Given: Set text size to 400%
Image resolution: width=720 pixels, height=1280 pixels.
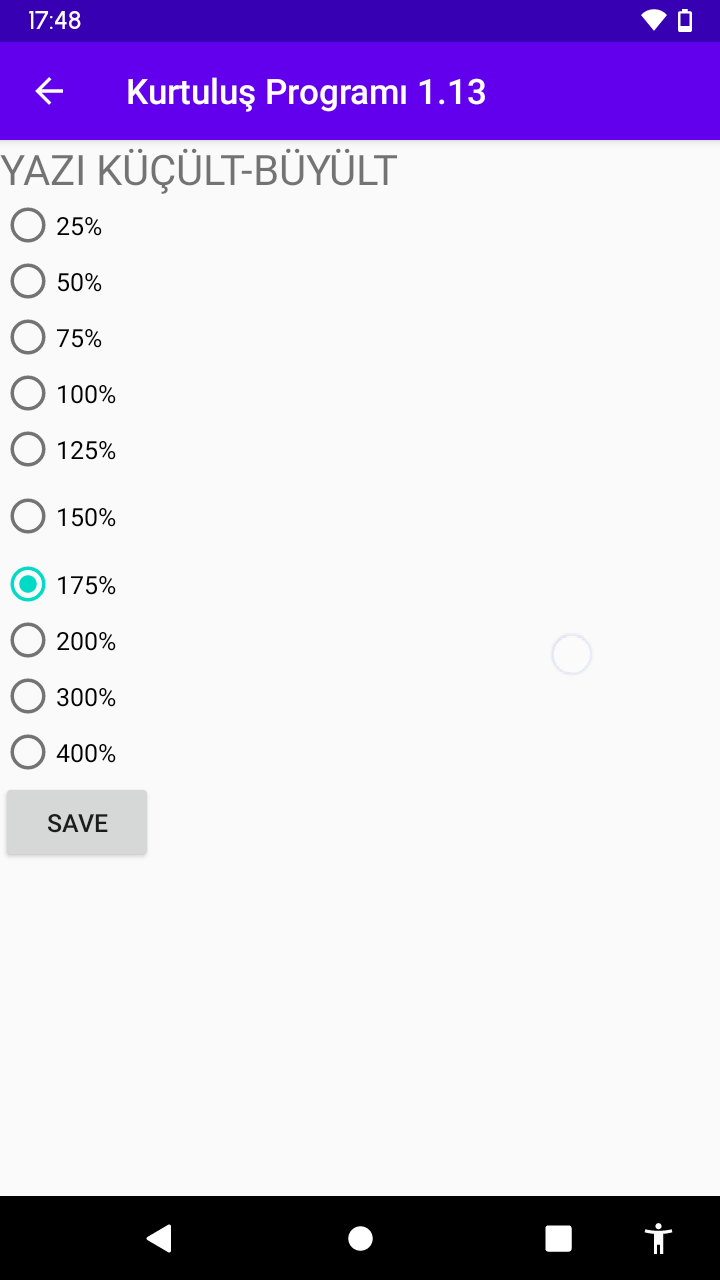Looking at the screenshot, I should click(28, 752).
